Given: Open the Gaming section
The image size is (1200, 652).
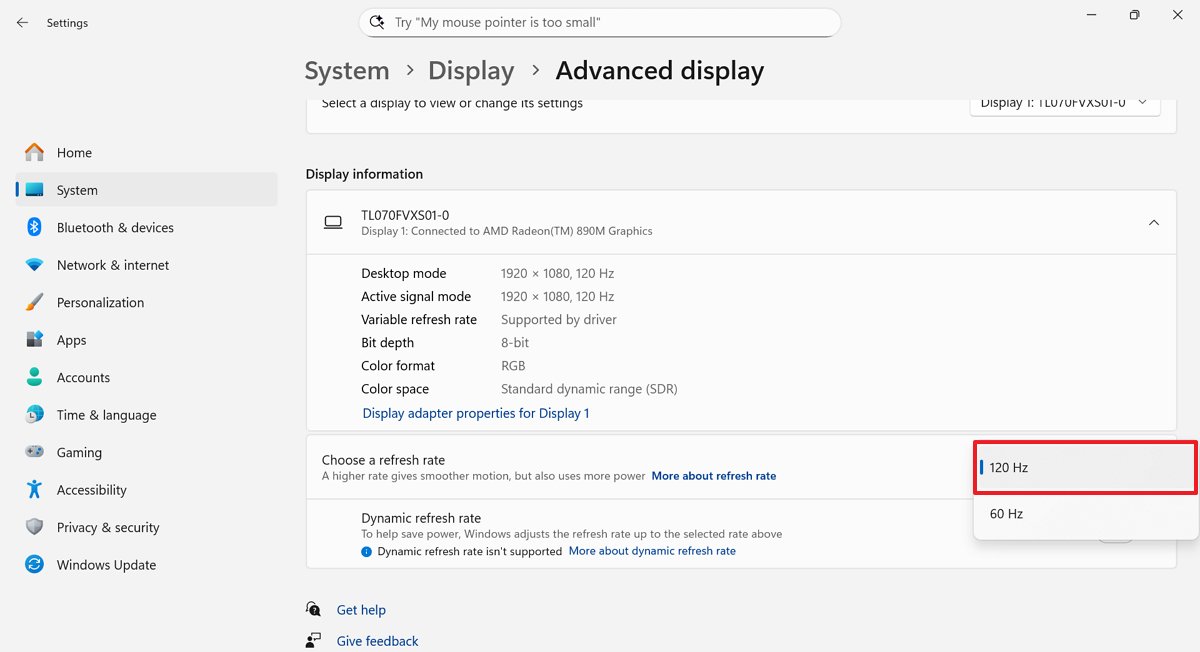Looking at the screenshot, I should coord(77,452).
